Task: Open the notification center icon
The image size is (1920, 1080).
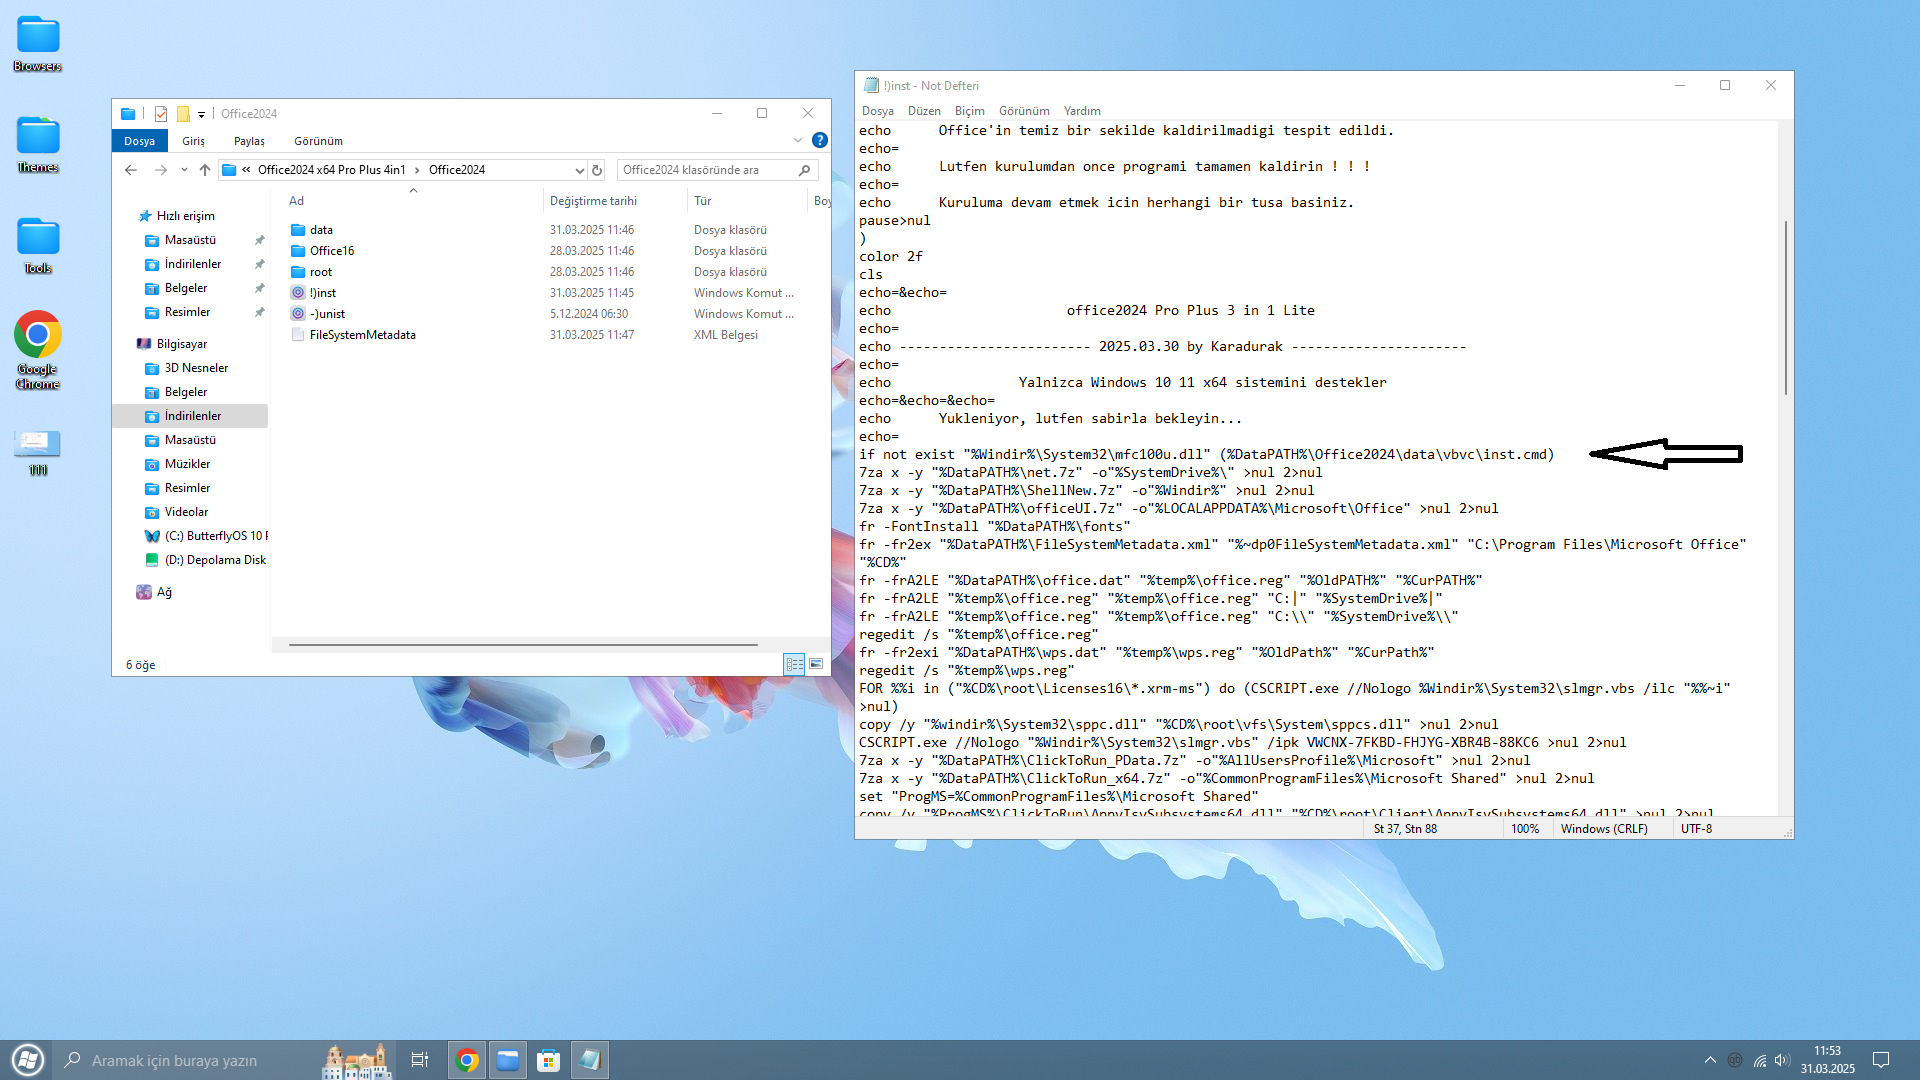Action: coord(1881,1060)
